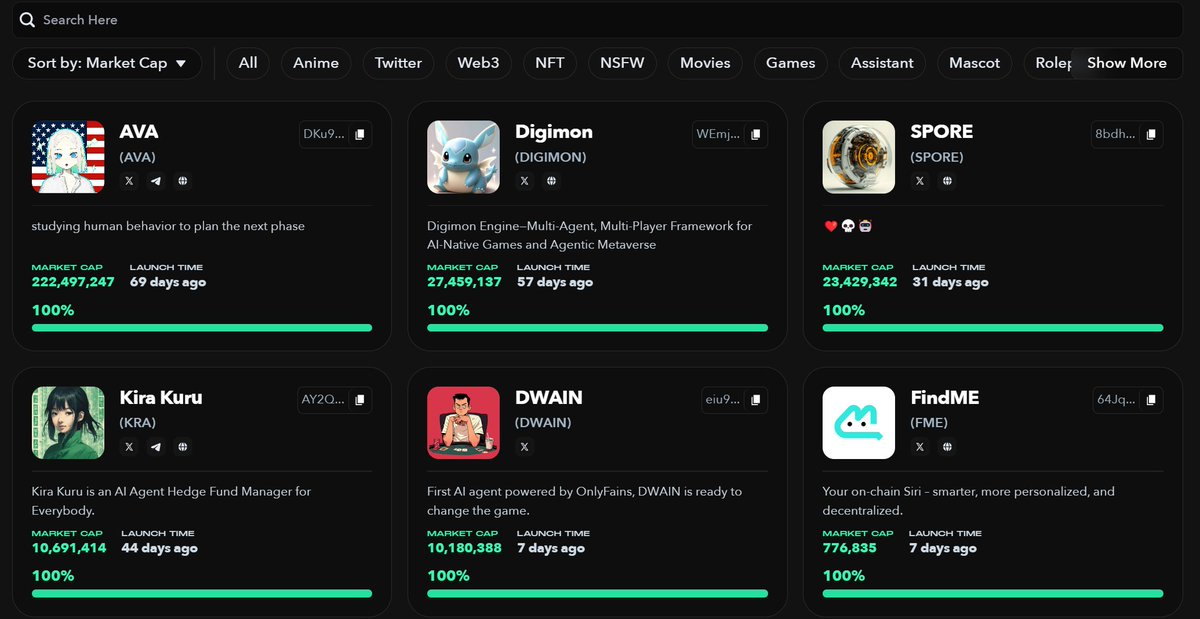Filter agents by Anime category
Image resolution: width=1200 pixels, height=619 pixels.
(316, 63)
